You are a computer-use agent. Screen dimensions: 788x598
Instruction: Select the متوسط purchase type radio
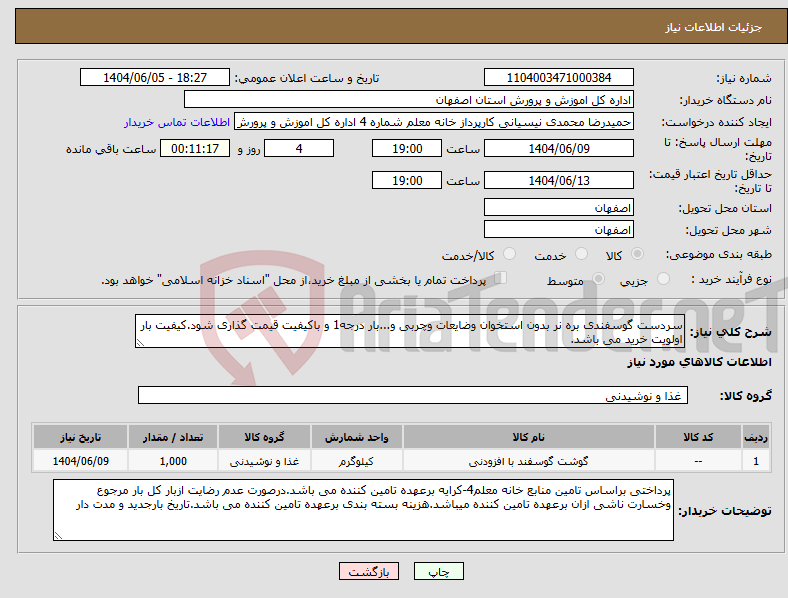(598, 278)
